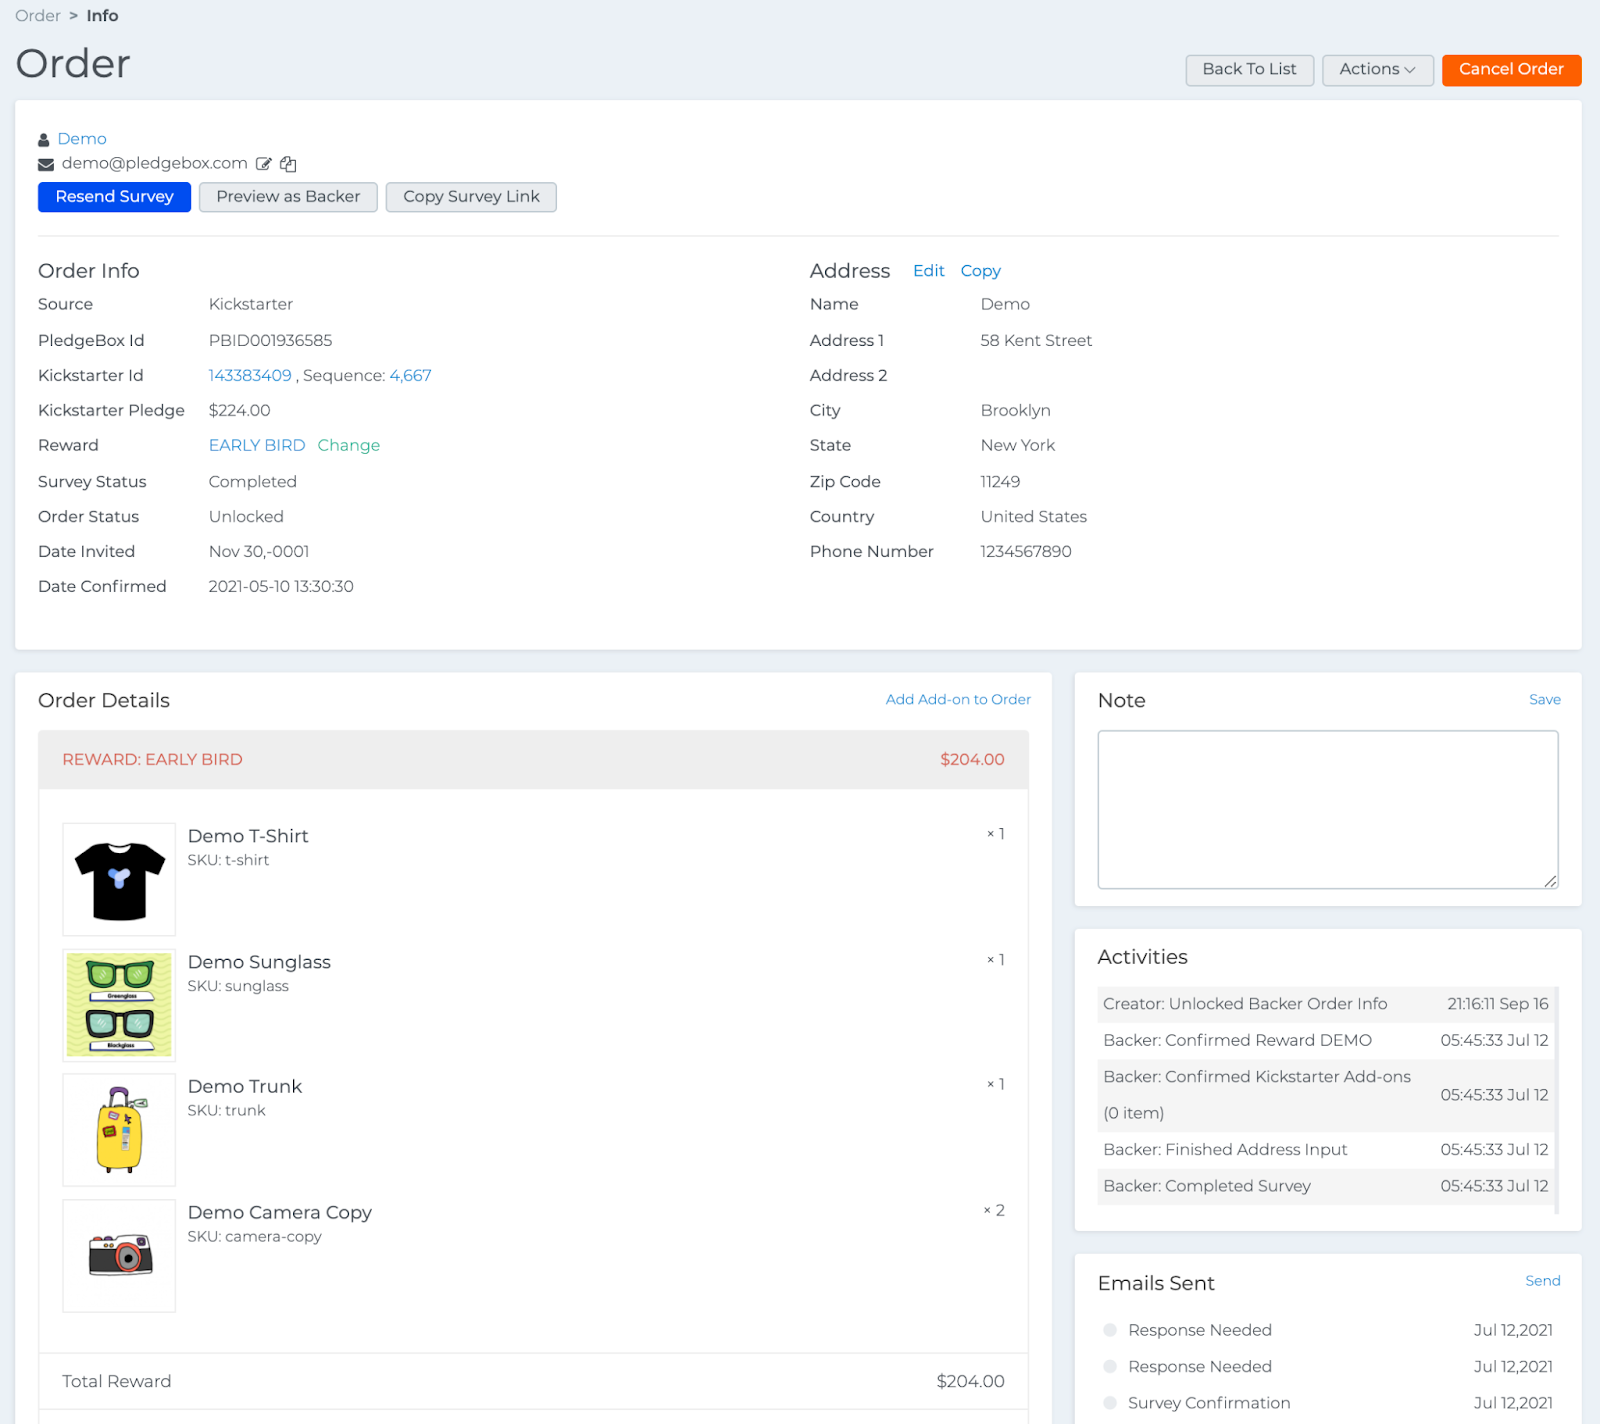This screenshot has height=1424, width=1600.
Task: Click the Country value United States
Action: [x=1034, y=517]
